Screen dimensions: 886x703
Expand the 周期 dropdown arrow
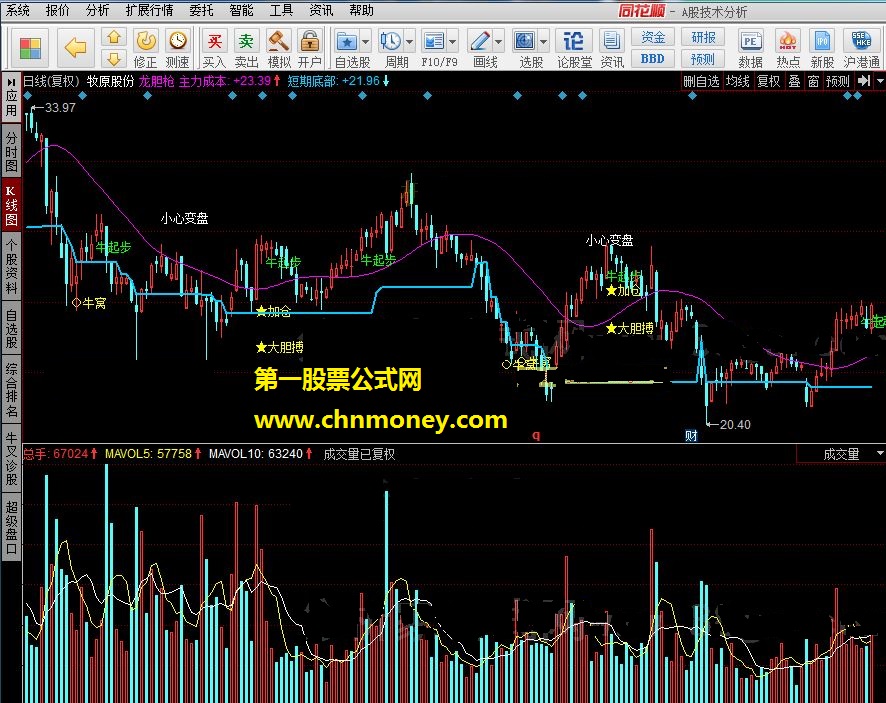tap(410, 41)
